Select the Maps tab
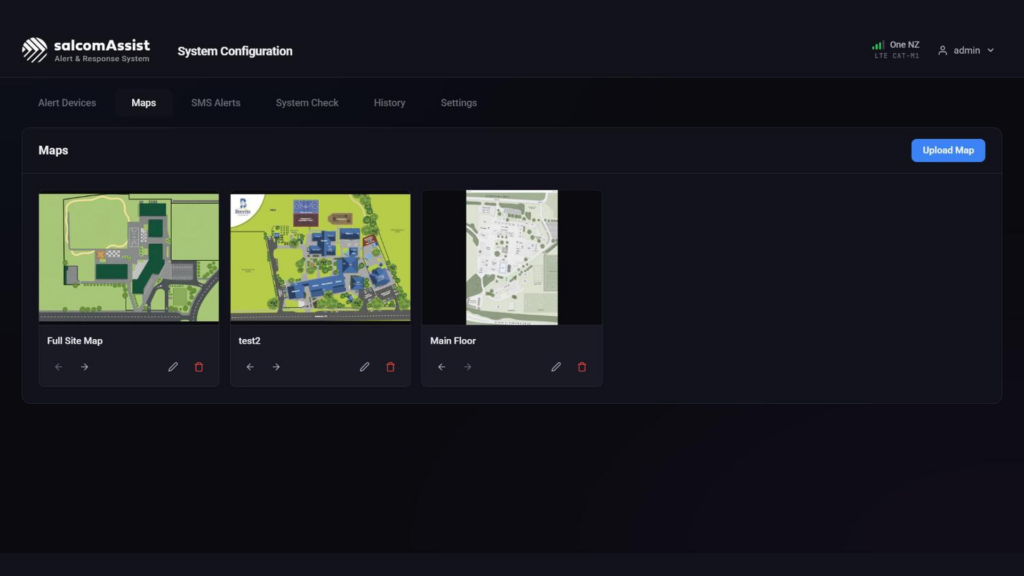This screenshot has width=1024, height=576. (144, 103)
